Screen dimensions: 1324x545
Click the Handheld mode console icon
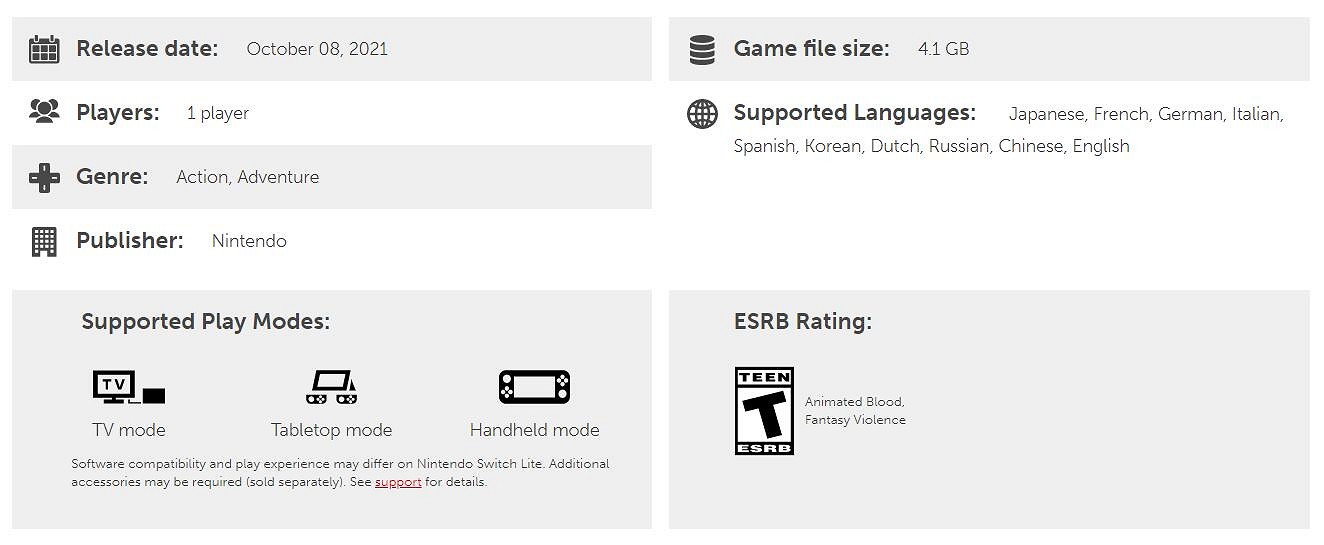[534, 387]
